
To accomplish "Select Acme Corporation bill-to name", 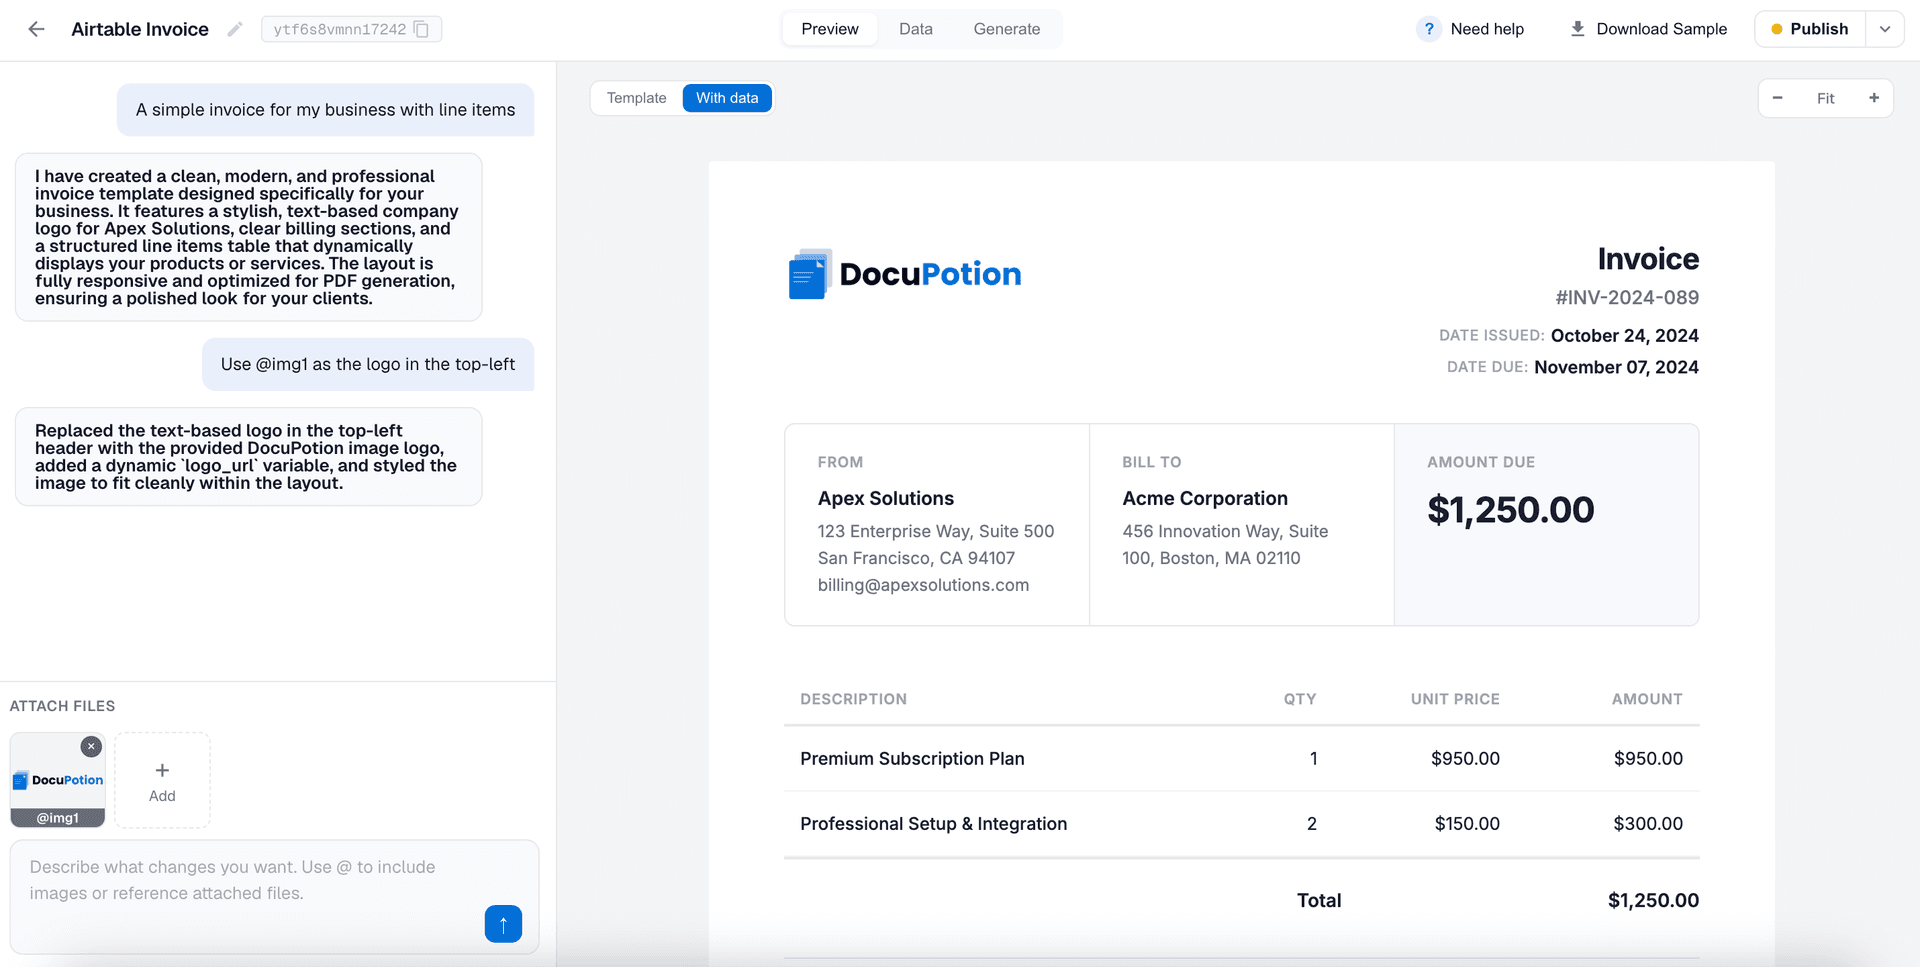I will point(1205,498).
